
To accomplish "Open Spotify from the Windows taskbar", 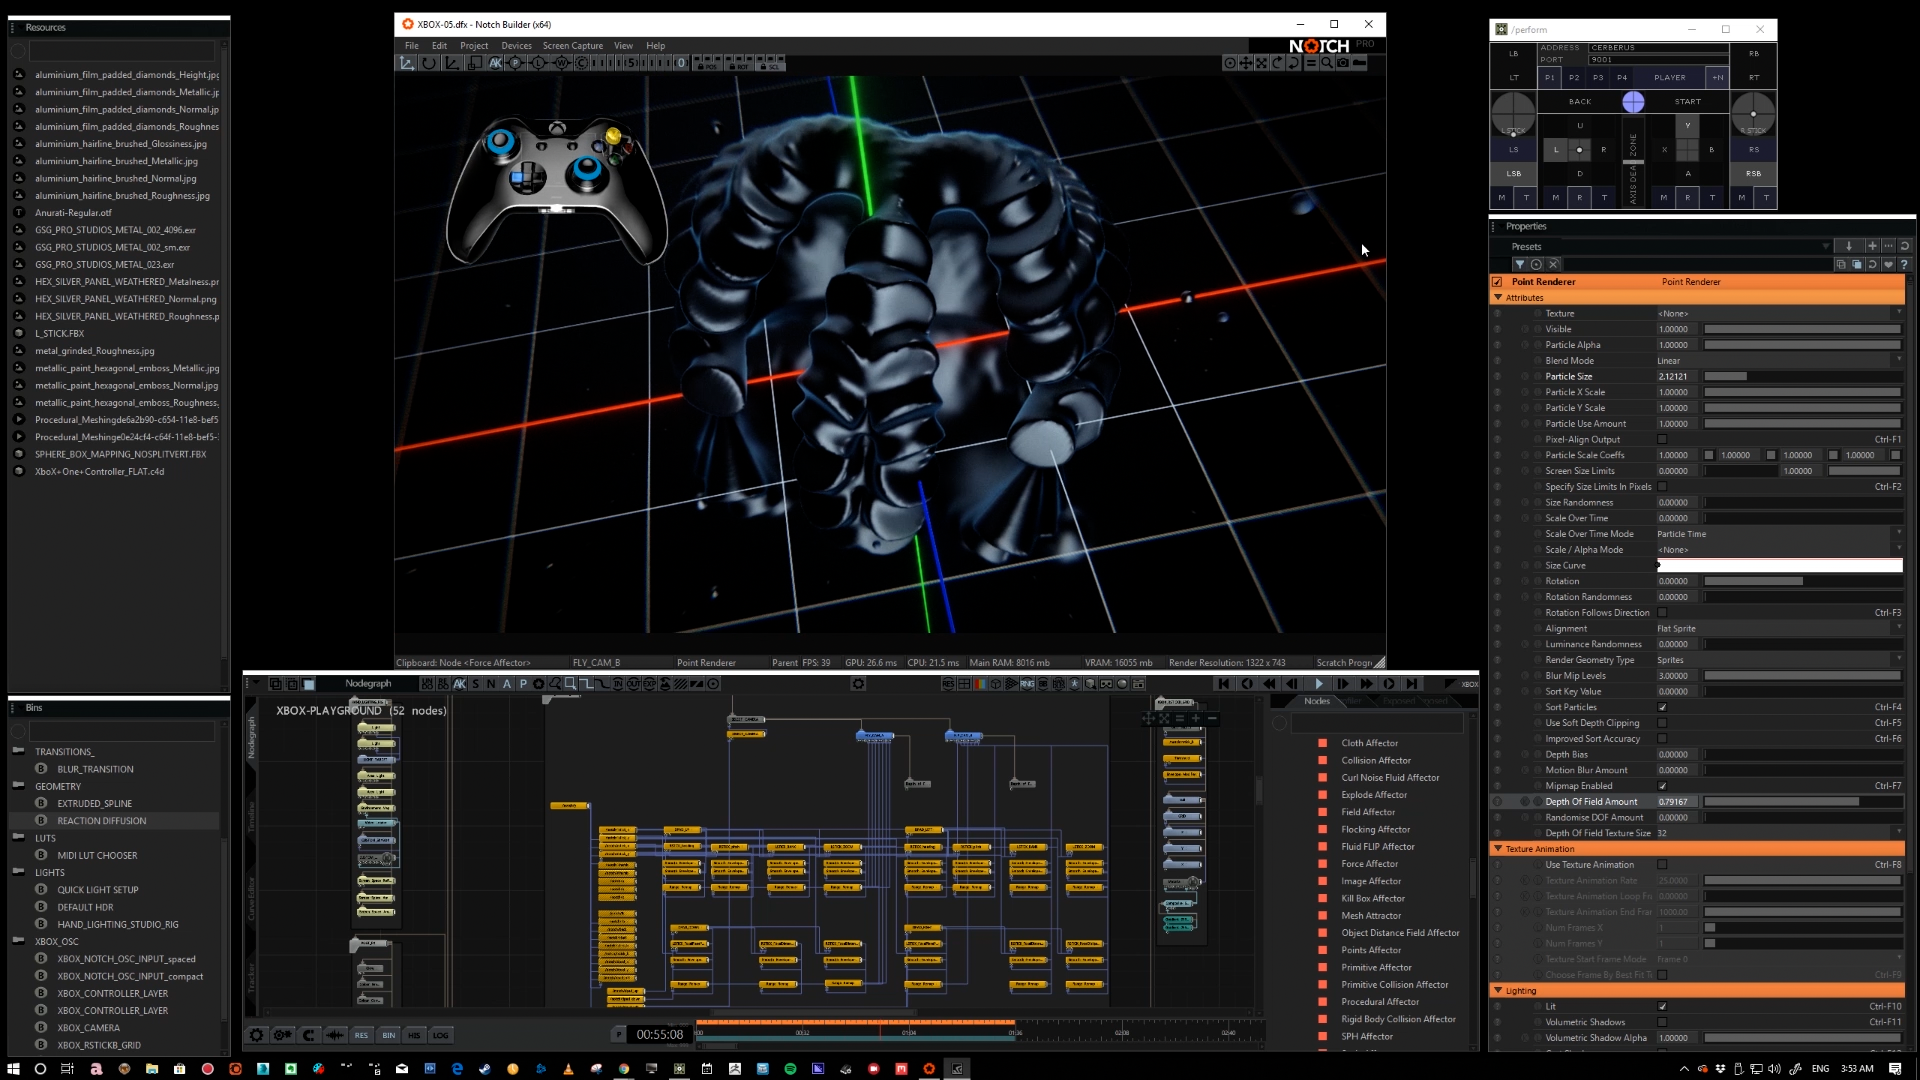I will point(790,1069).
